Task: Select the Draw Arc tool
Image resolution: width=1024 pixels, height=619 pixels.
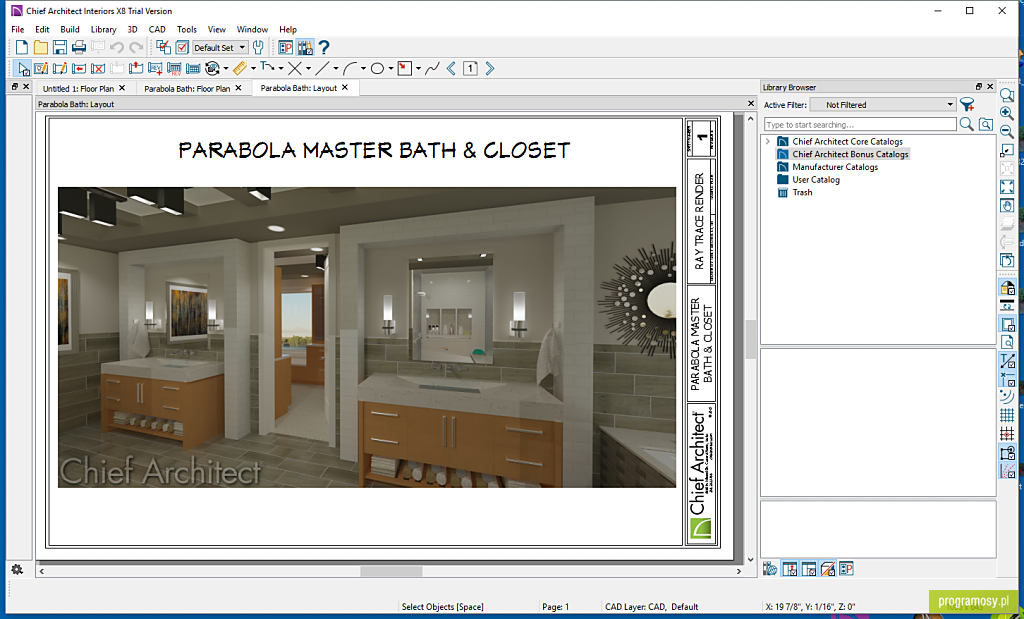Action: tap(349, 68)
